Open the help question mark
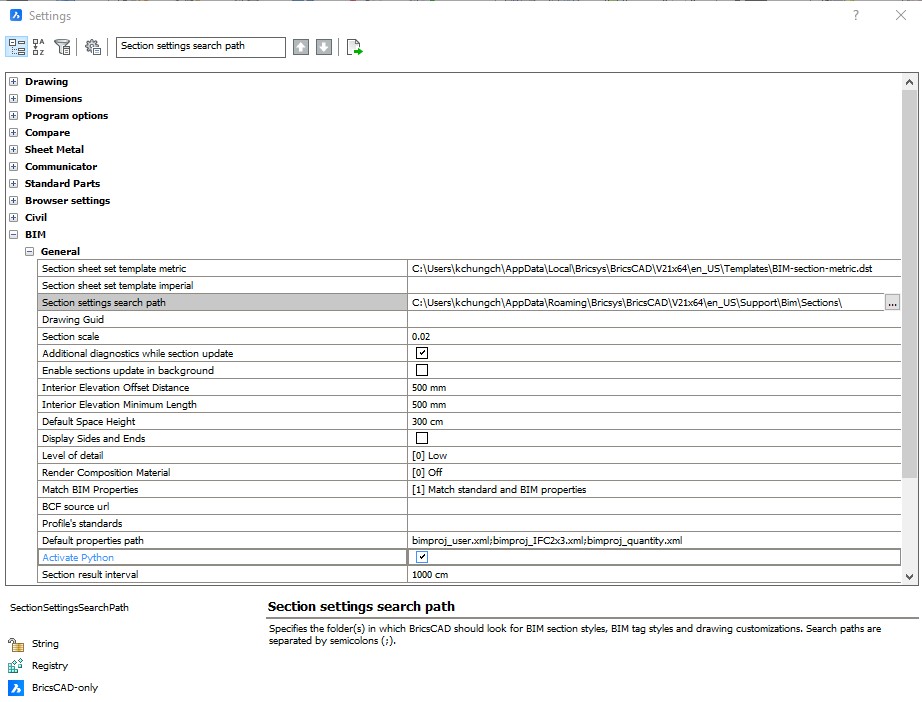Screen dimensions: 922x702 tap(856, 15)
